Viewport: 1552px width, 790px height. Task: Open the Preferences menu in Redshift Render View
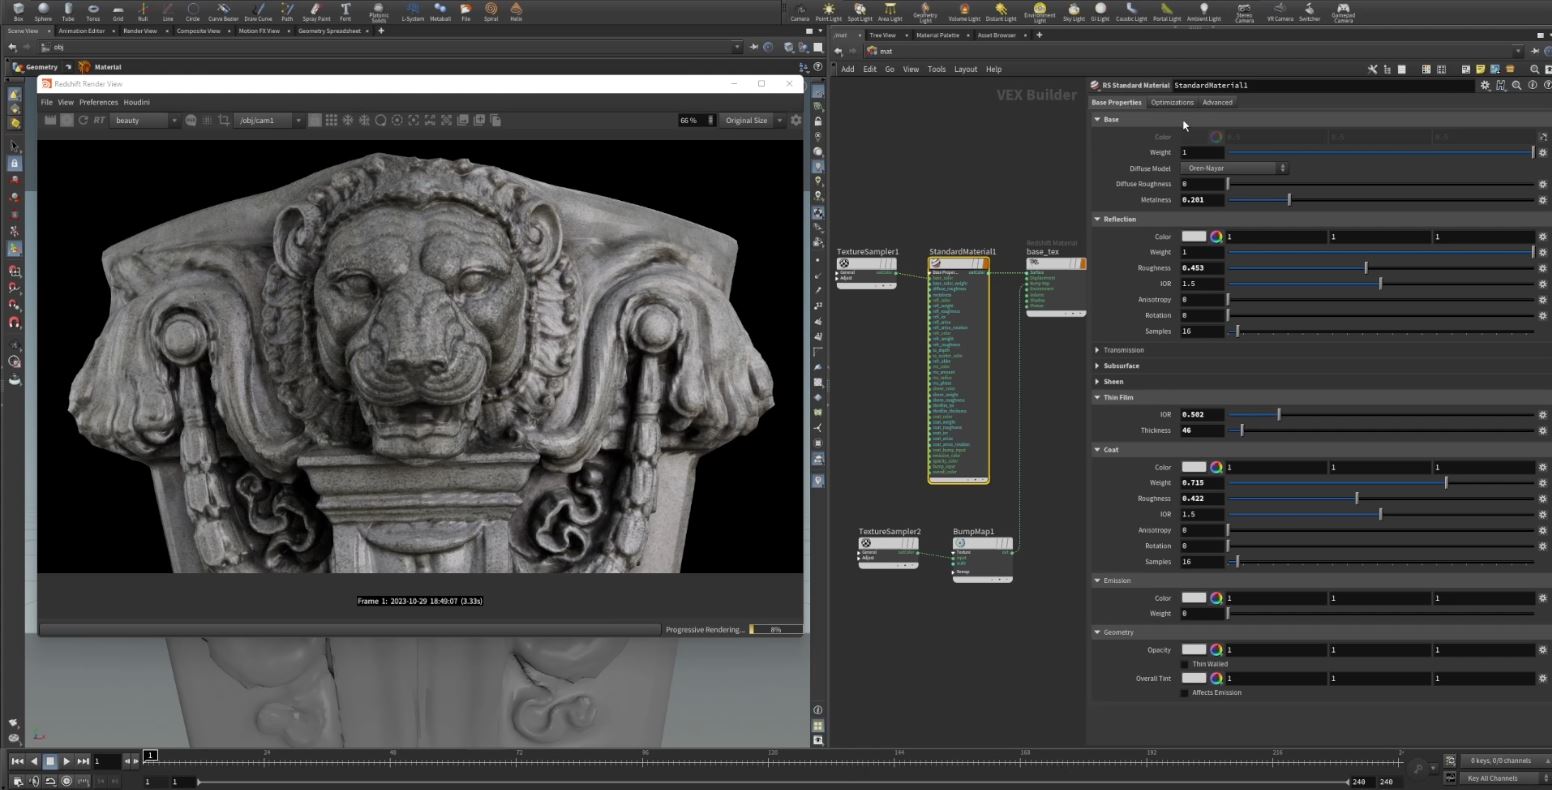pyautogui.click(x=98, y=101)
